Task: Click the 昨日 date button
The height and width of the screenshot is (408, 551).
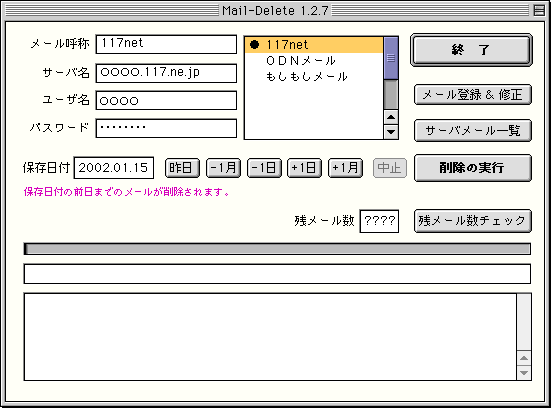Action: coord(182,168)
